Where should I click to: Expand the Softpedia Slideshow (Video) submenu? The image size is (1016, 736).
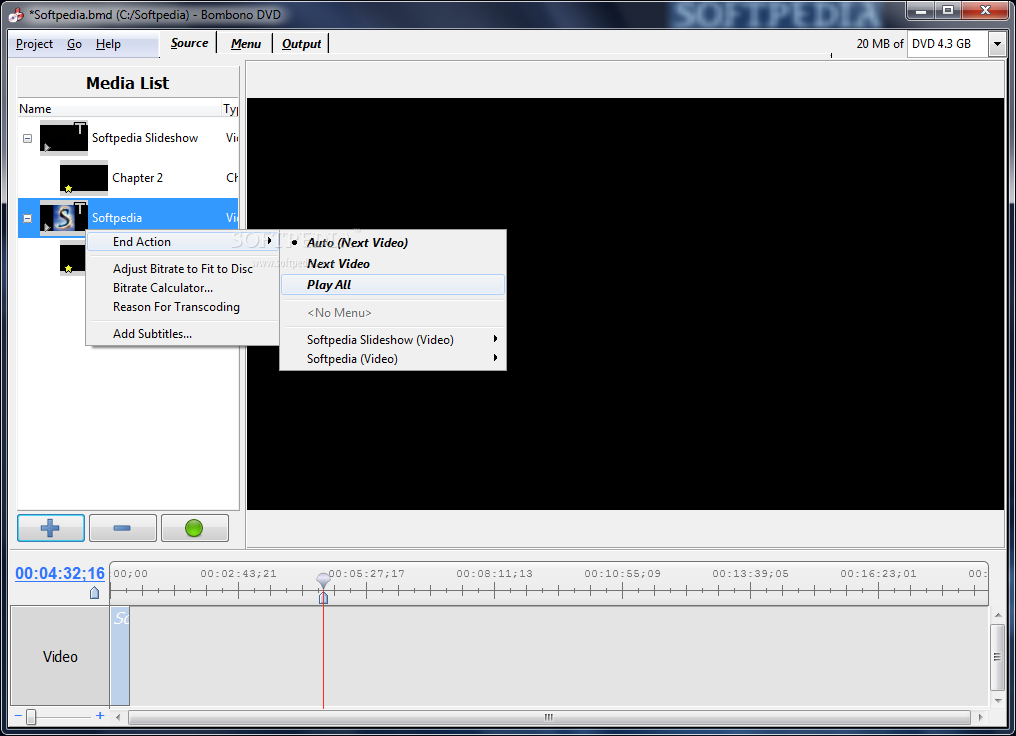[x=393, y=339]
